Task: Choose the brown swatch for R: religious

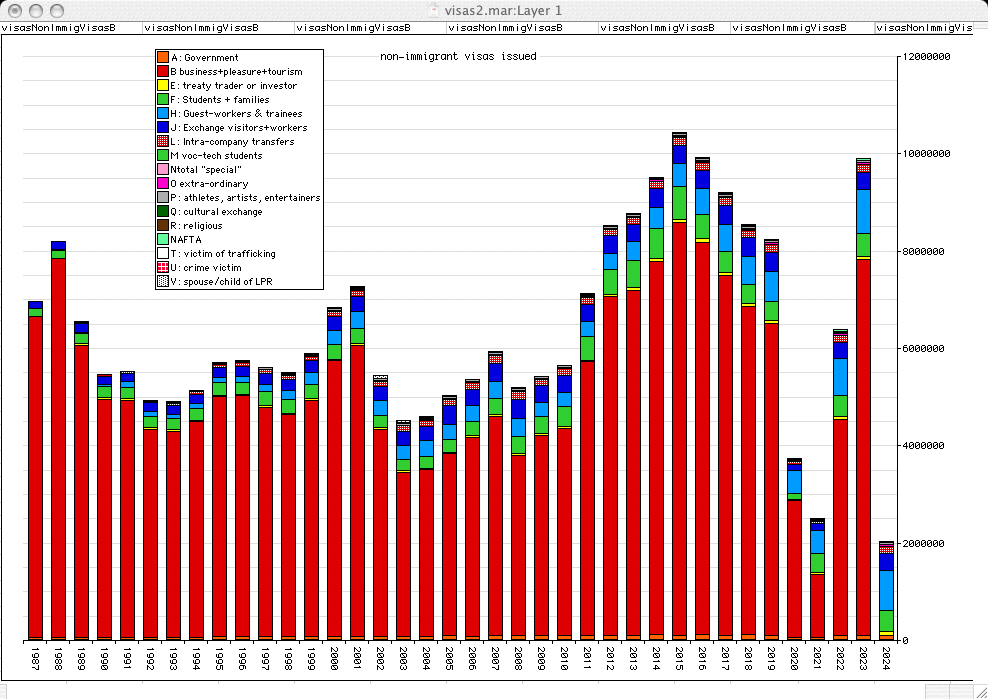Action: (x=162, y=226)
